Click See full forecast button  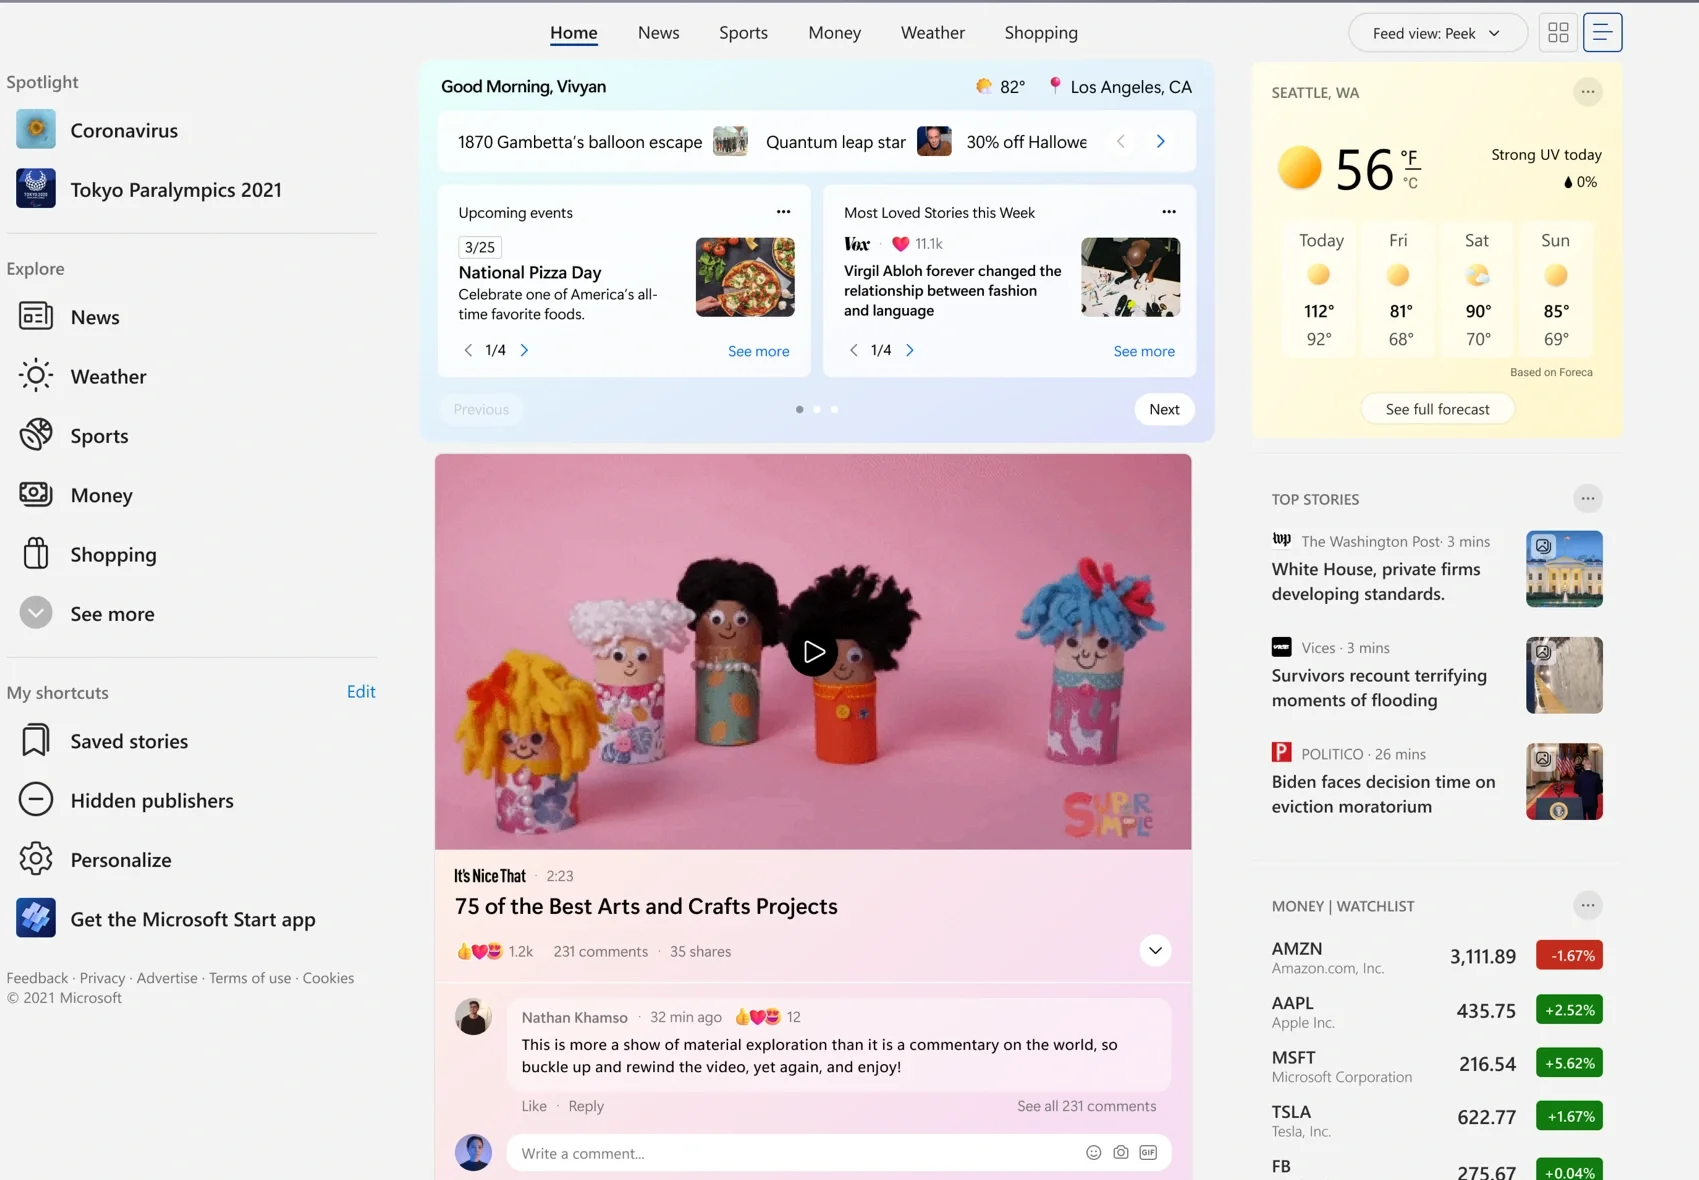1437,409
